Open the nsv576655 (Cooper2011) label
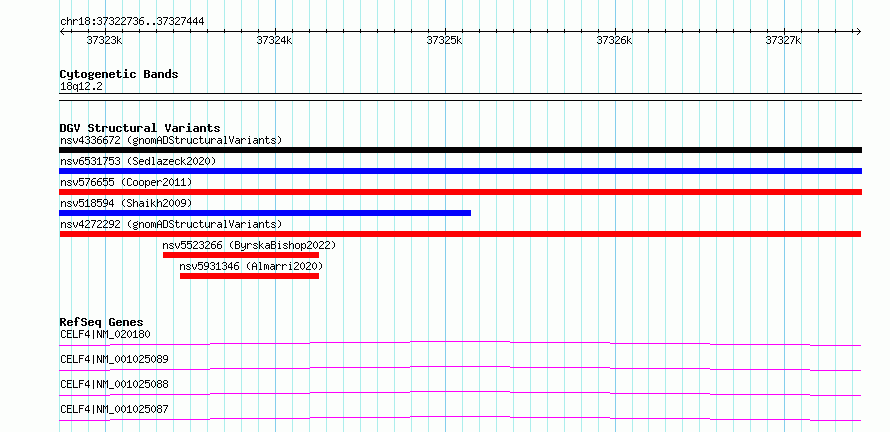 pyautogui.click(x=126, y=182)
